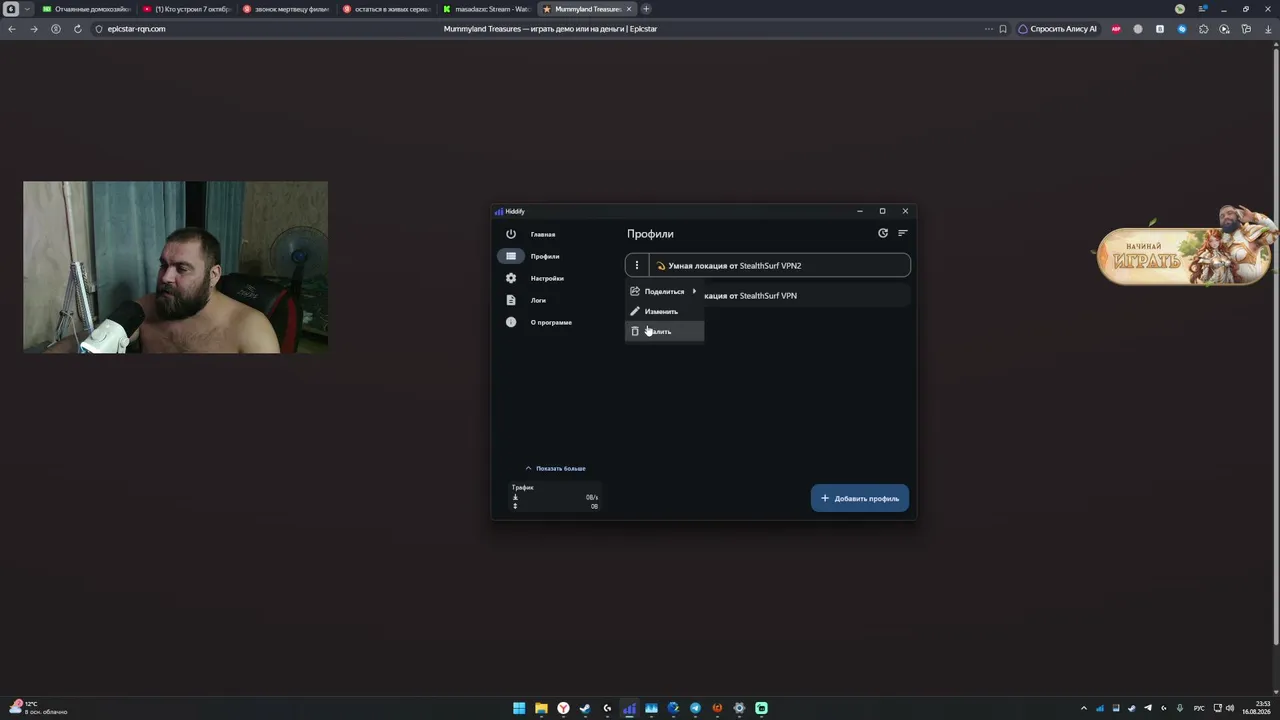Click the streamer webcam overlay
1280x720 pixels.
(x=175, y=267)
